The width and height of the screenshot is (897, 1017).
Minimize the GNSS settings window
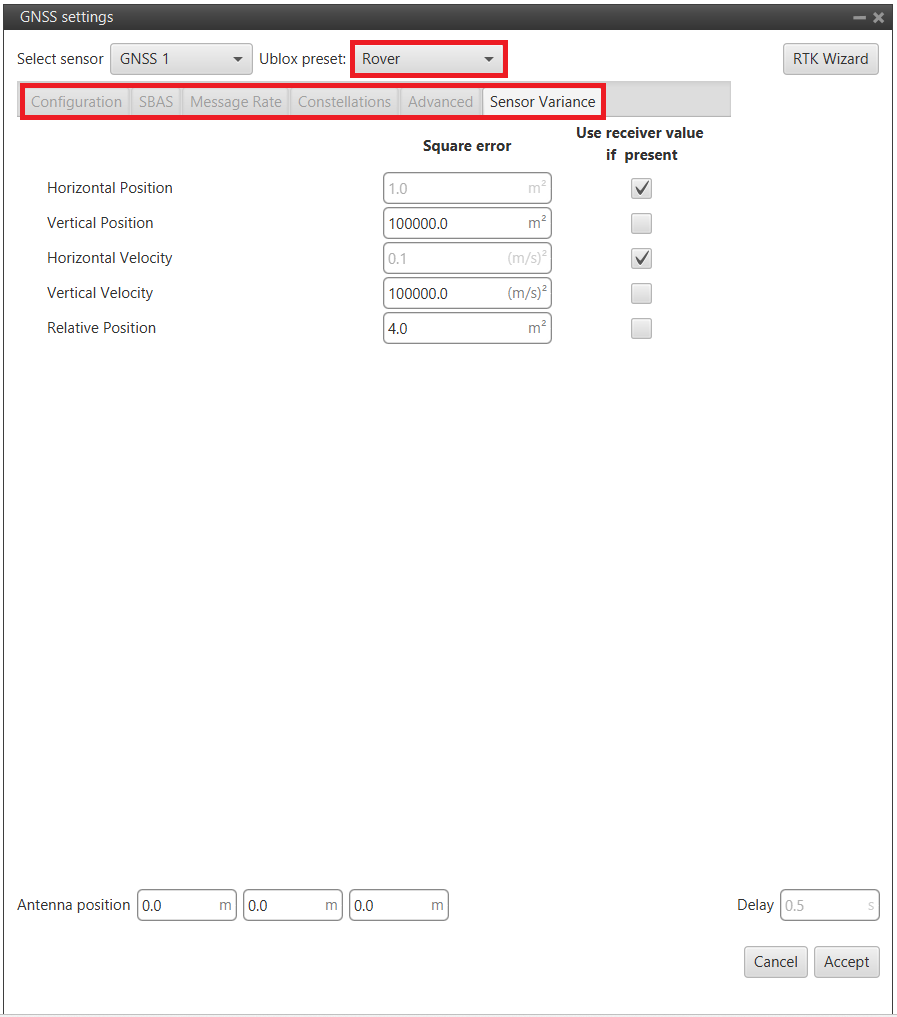(x=859, y=18)
